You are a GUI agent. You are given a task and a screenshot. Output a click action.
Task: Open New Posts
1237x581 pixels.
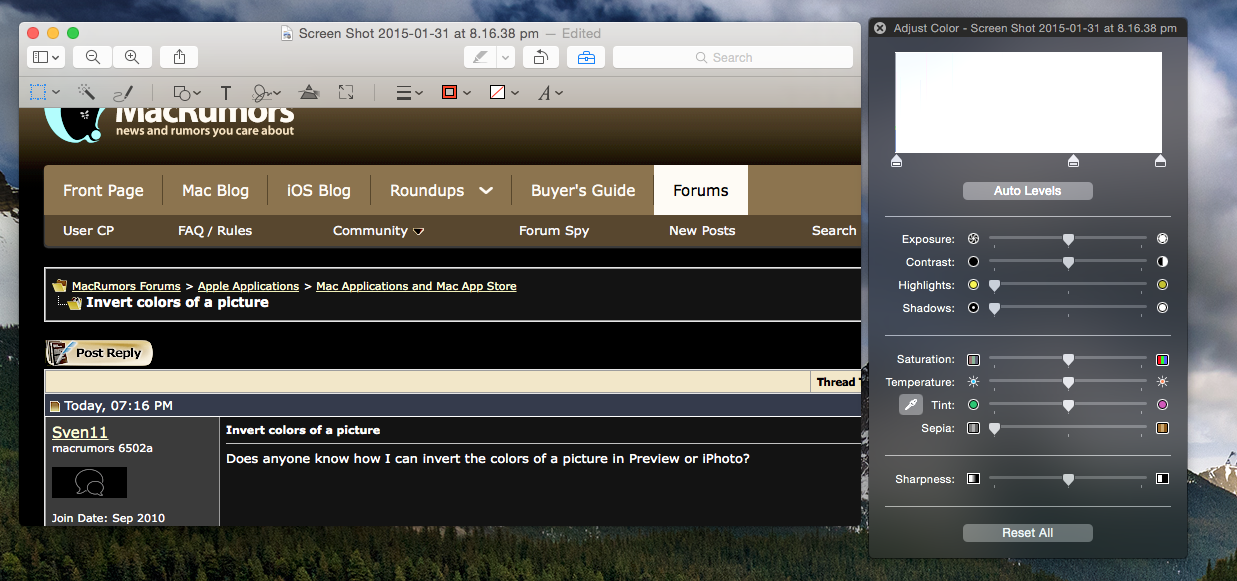point(702,230)
